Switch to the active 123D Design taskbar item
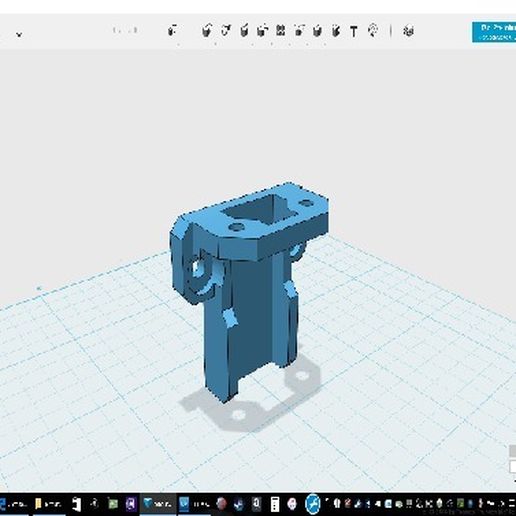 (x=158, y=504)
